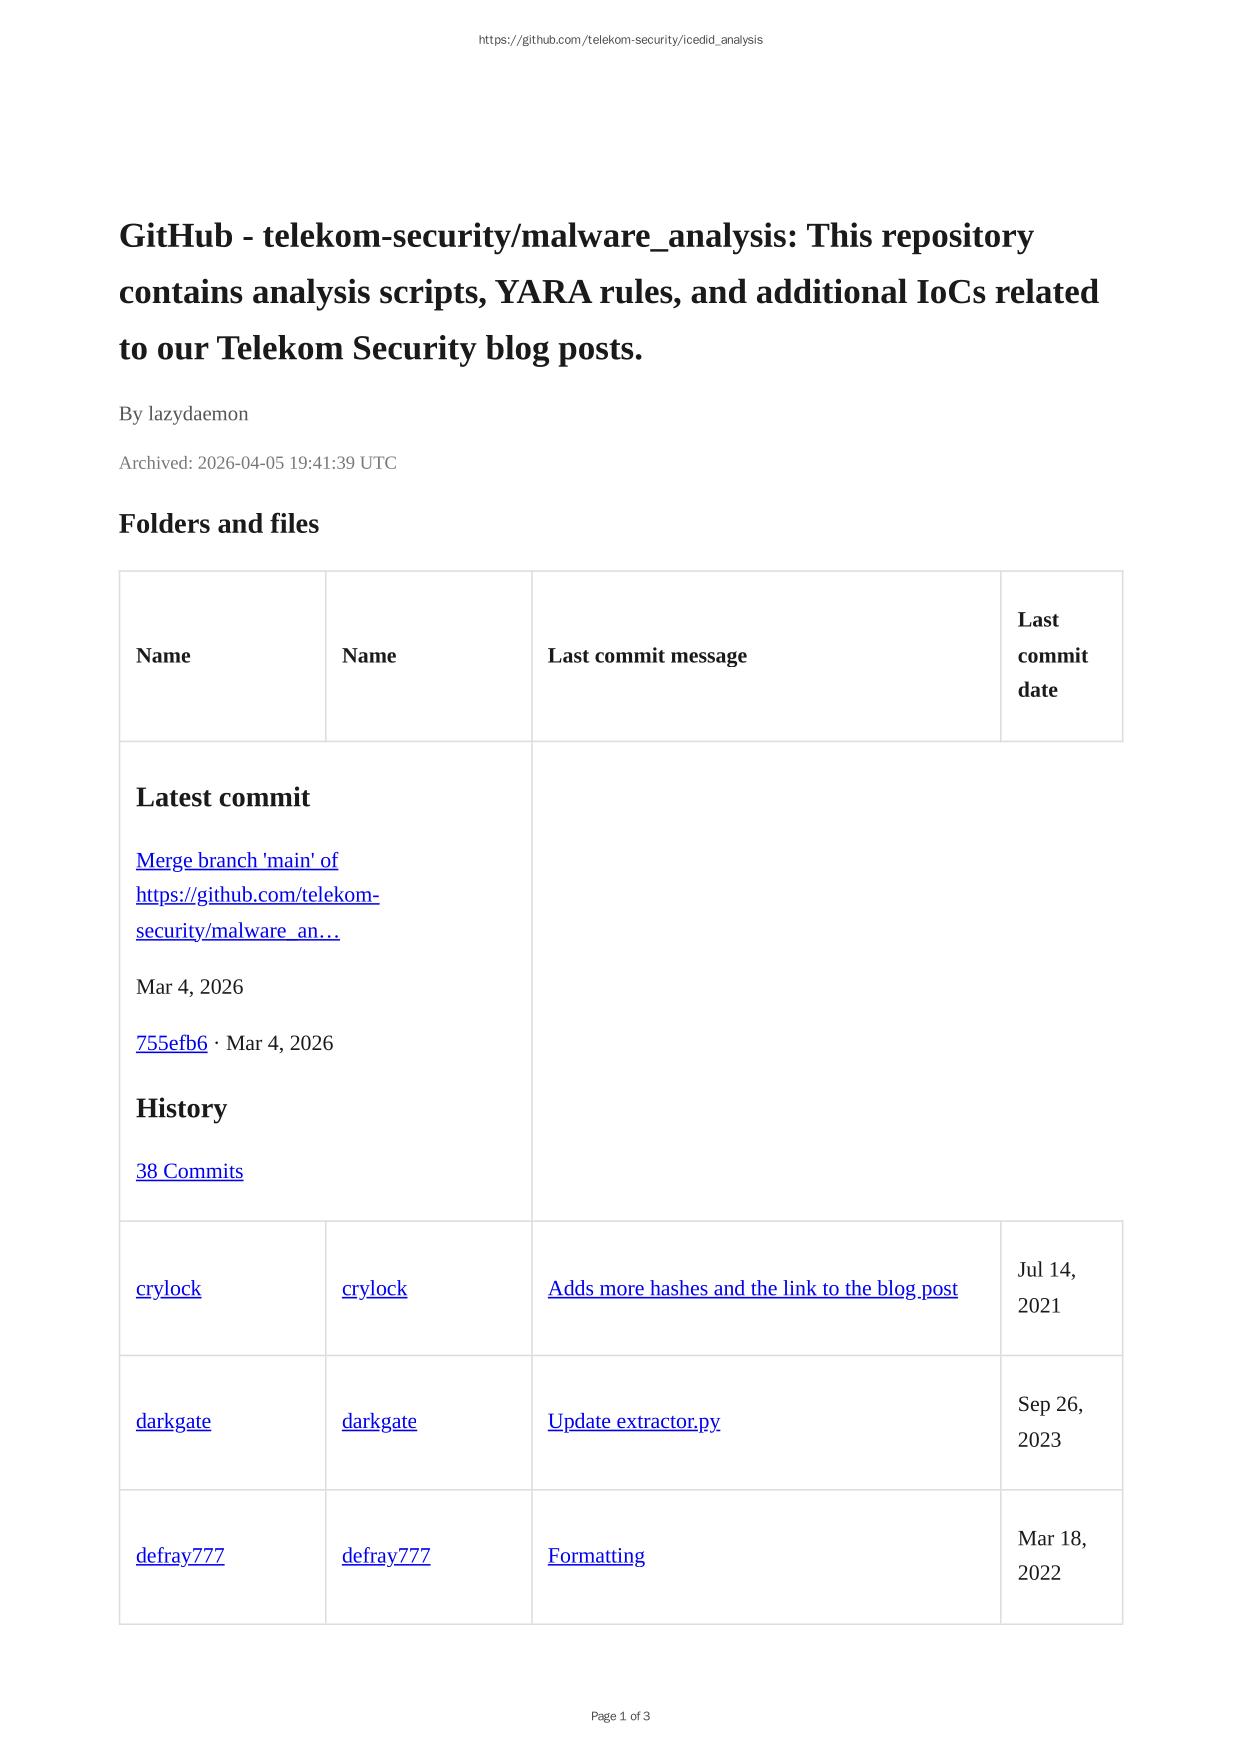Screen dimensions: 1242x1756
Task: Click the github.com page URL header
Action: (620, 40)
